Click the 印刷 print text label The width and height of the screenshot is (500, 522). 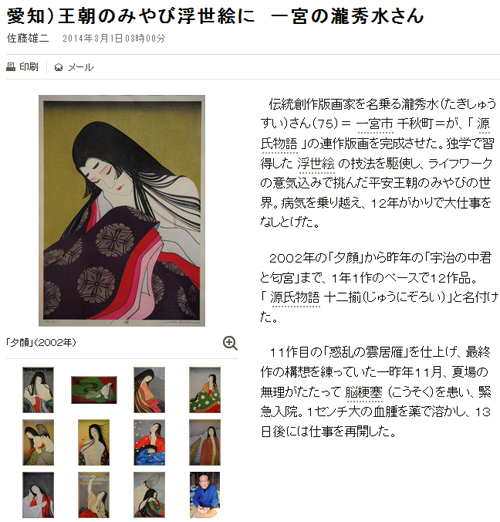(29, 67)
